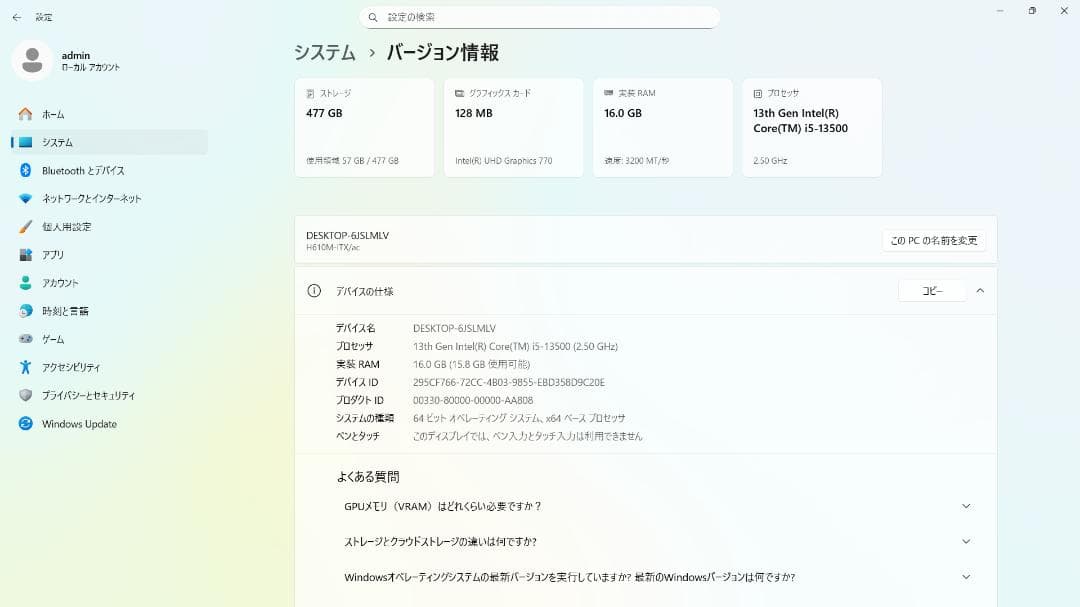Viewport: 1080px width, 607px height.
Task: Open the ホーム (Home) section icon
Action: click(20, 113)
